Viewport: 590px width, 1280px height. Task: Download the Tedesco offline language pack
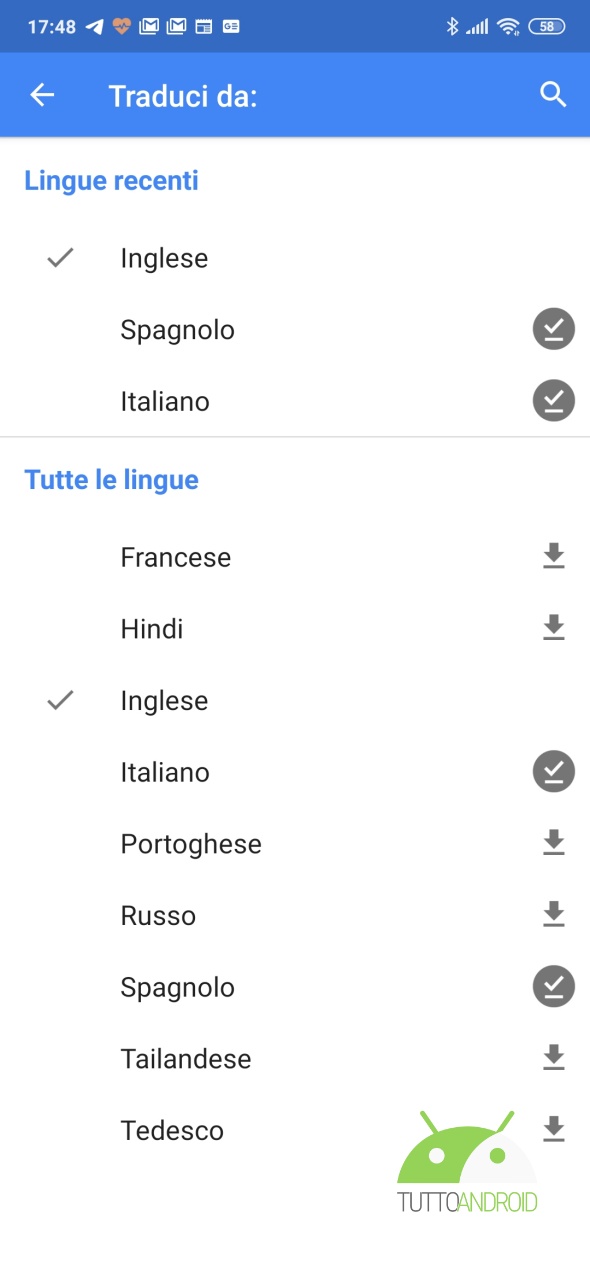click(554, 1130)
